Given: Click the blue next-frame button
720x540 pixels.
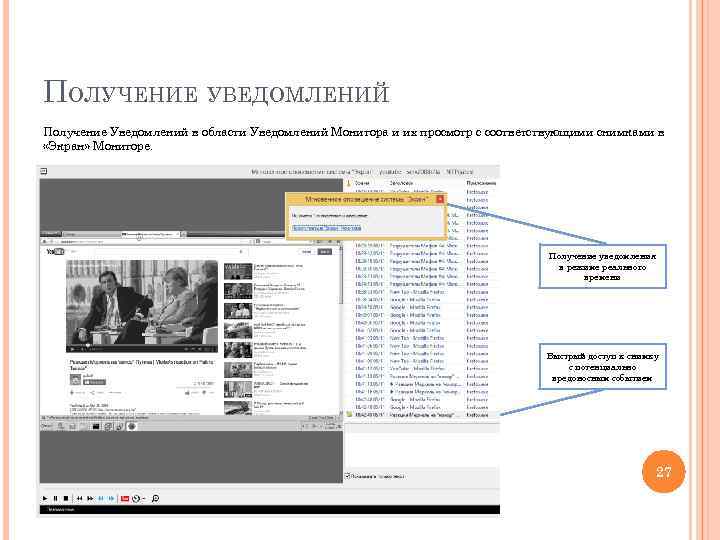Looking at the screenshot, I should 111,498.
